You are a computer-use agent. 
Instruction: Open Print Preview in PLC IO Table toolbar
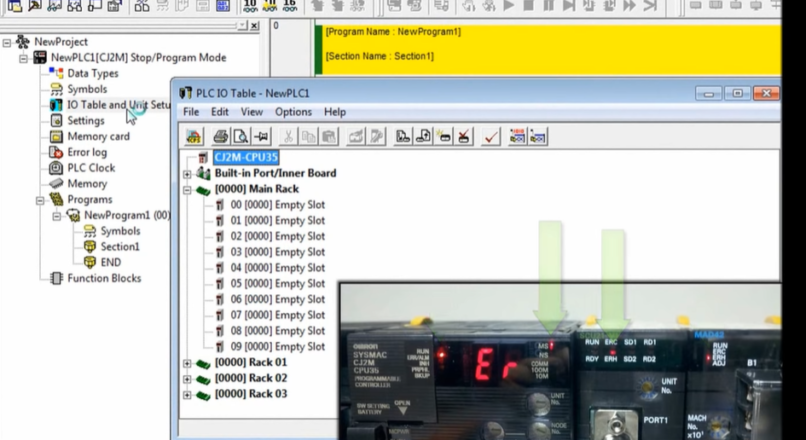[x=241, y=137]
